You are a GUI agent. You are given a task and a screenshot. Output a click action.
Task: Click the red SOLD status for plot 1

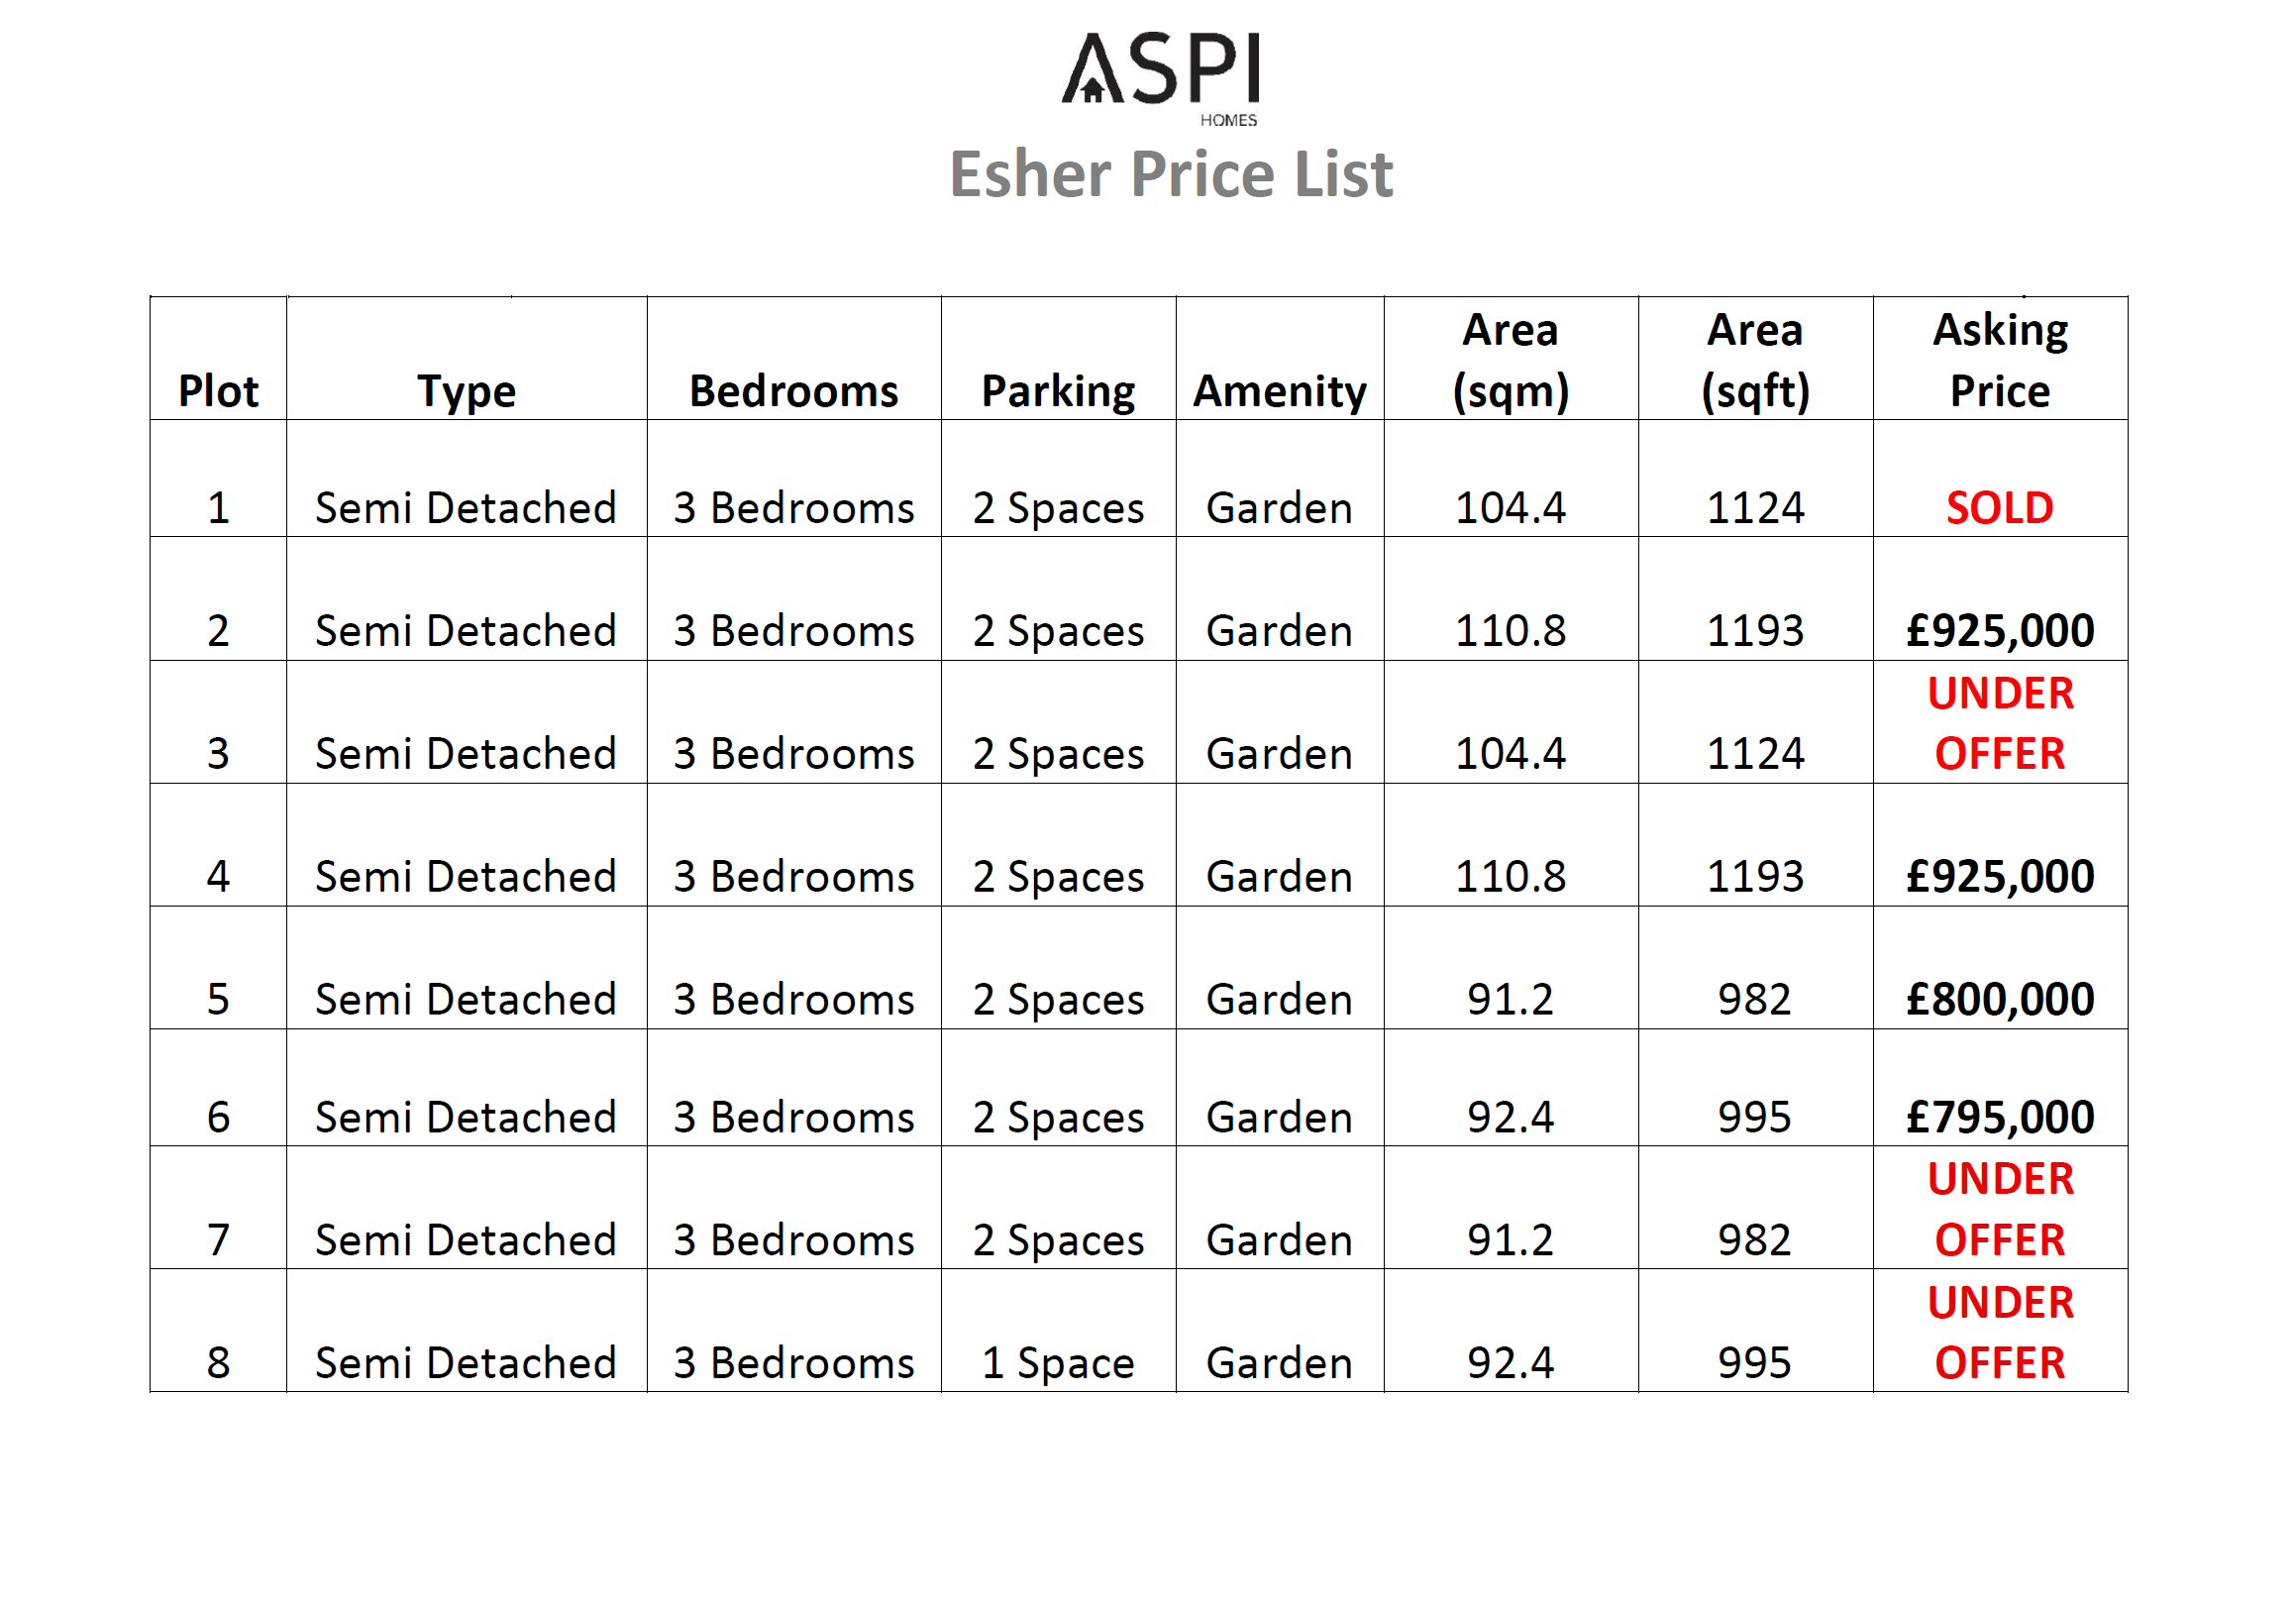click(2000, 508)
